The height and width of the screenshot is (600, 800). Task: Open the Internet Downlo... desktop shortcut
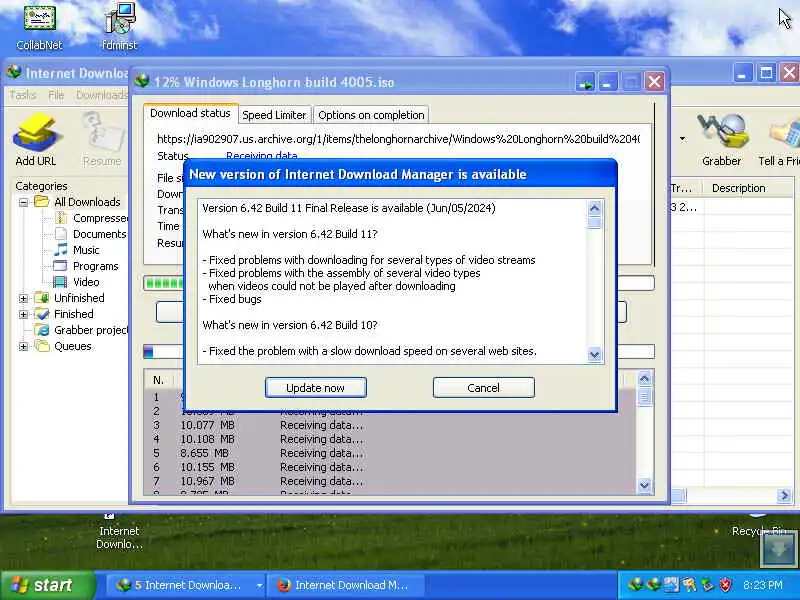[x=119, y=532]
